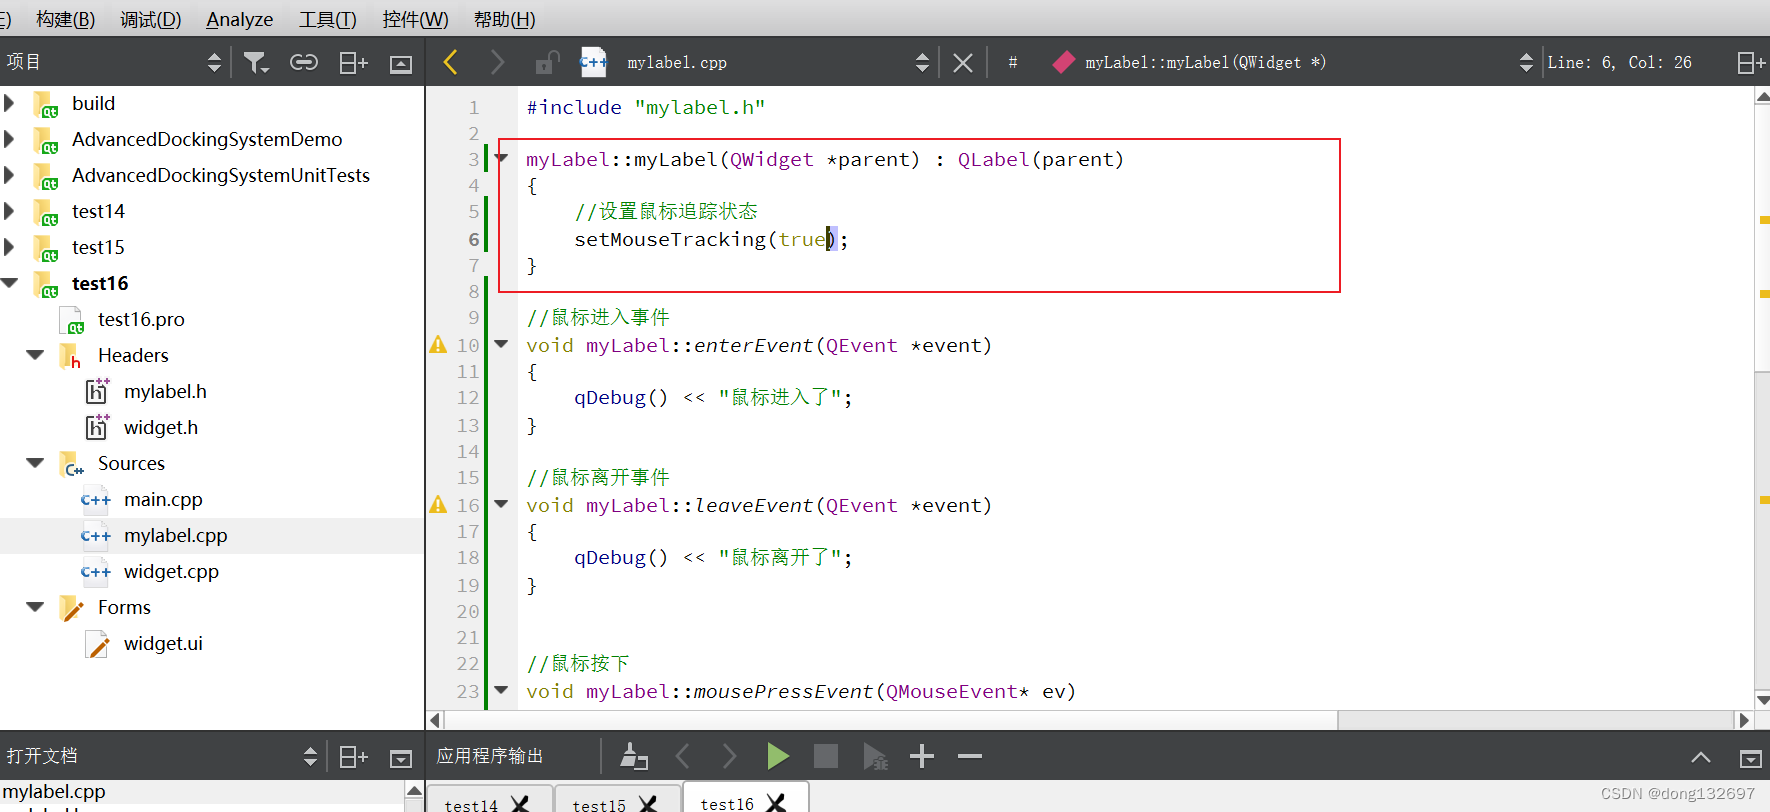
Task: Re-run the application with green play button
Action: coord(777,756)
